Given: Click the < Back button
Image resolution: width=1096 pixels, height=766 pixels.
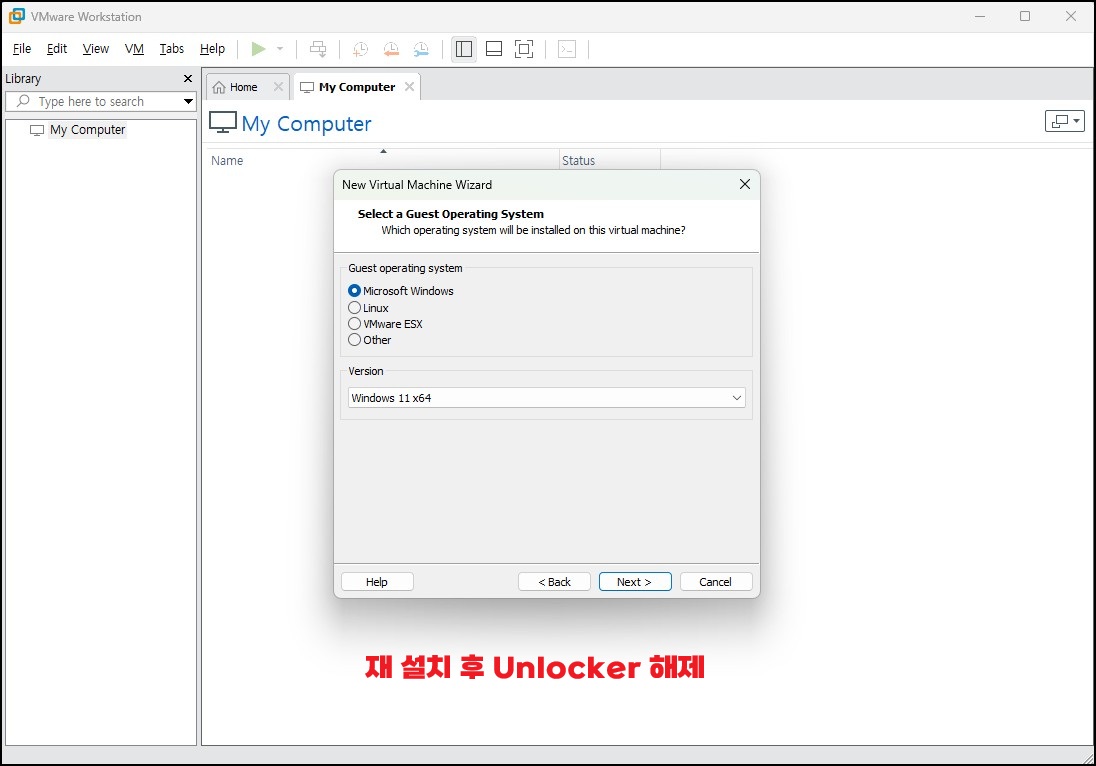Looking at the screenshot, I should (x=554, y=581).
